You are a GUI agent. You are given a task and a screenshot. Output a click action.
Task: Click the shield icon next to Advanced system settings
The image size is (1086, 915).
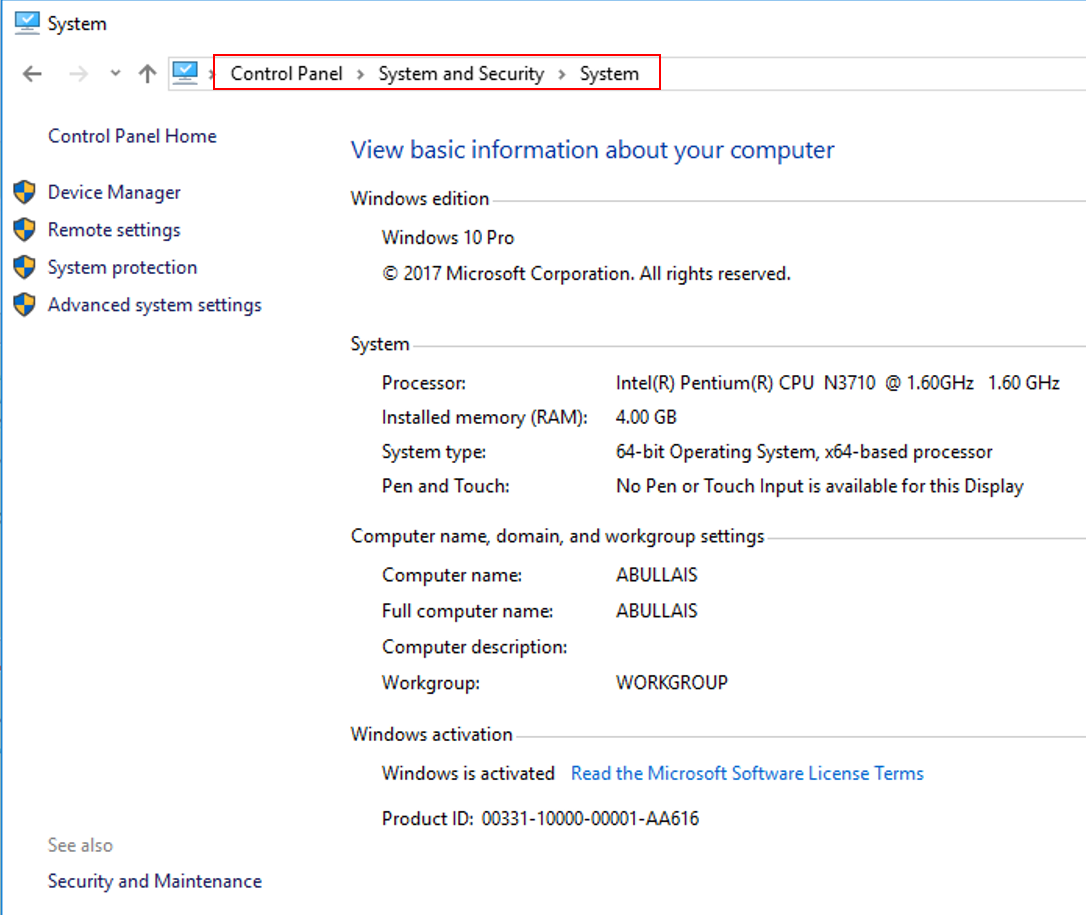25,305
